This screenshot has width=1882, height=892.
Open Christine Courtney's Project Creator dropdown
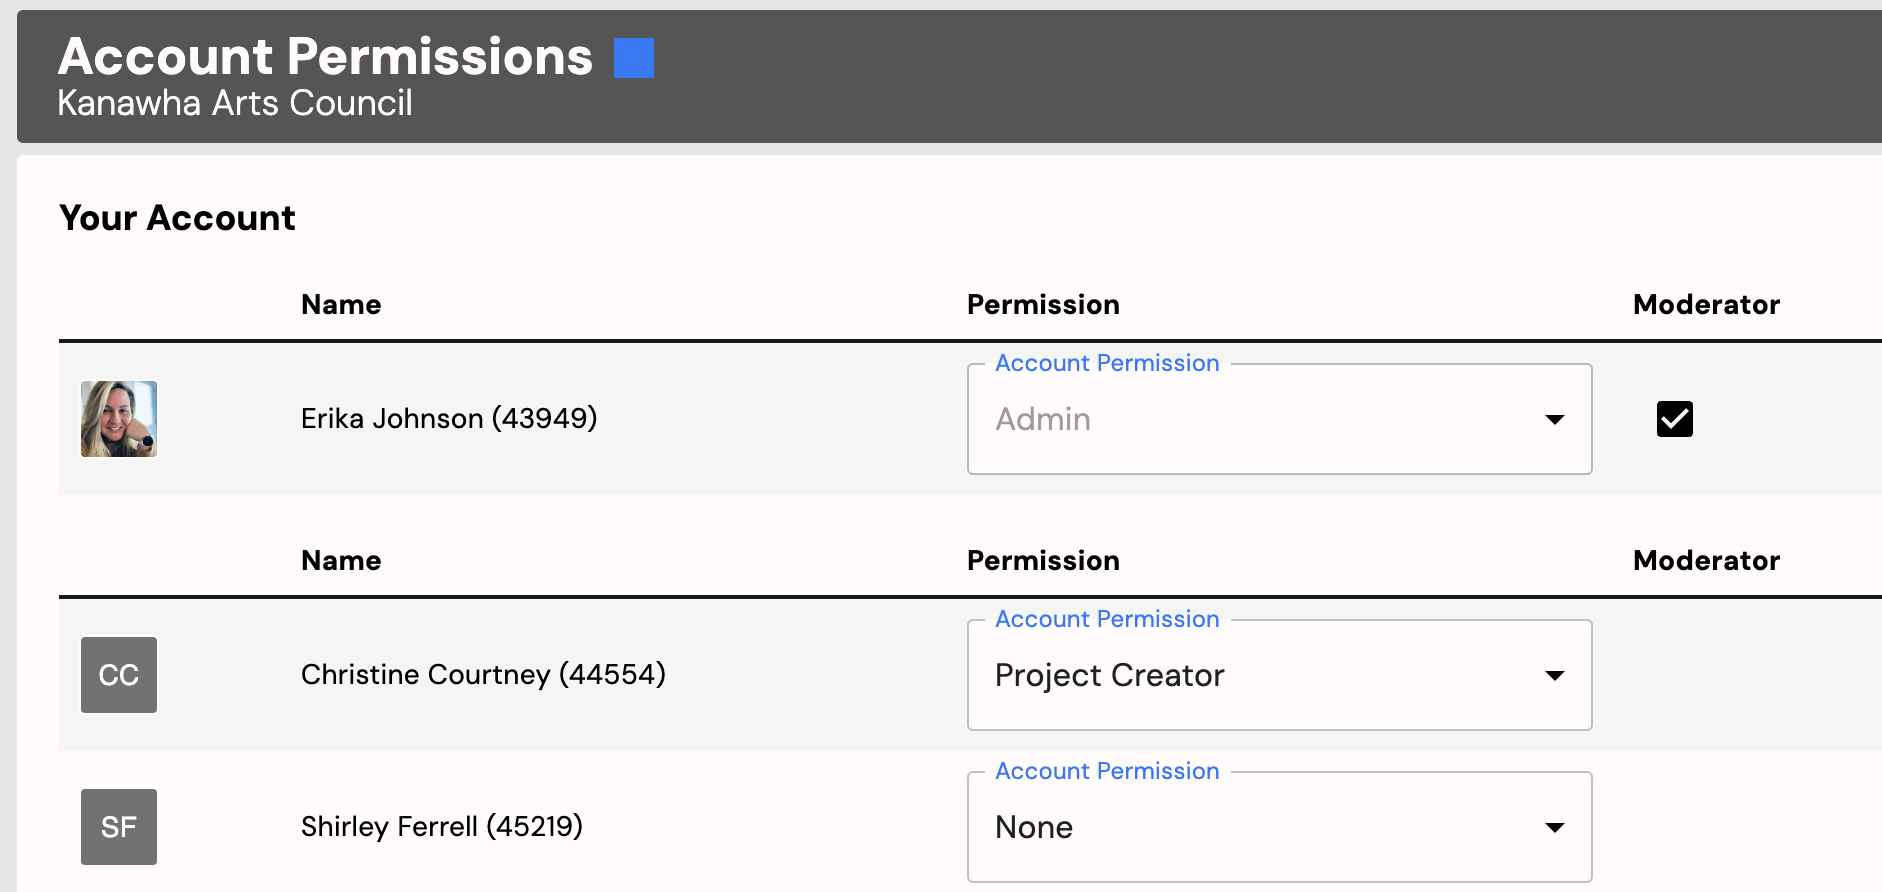1279,675
